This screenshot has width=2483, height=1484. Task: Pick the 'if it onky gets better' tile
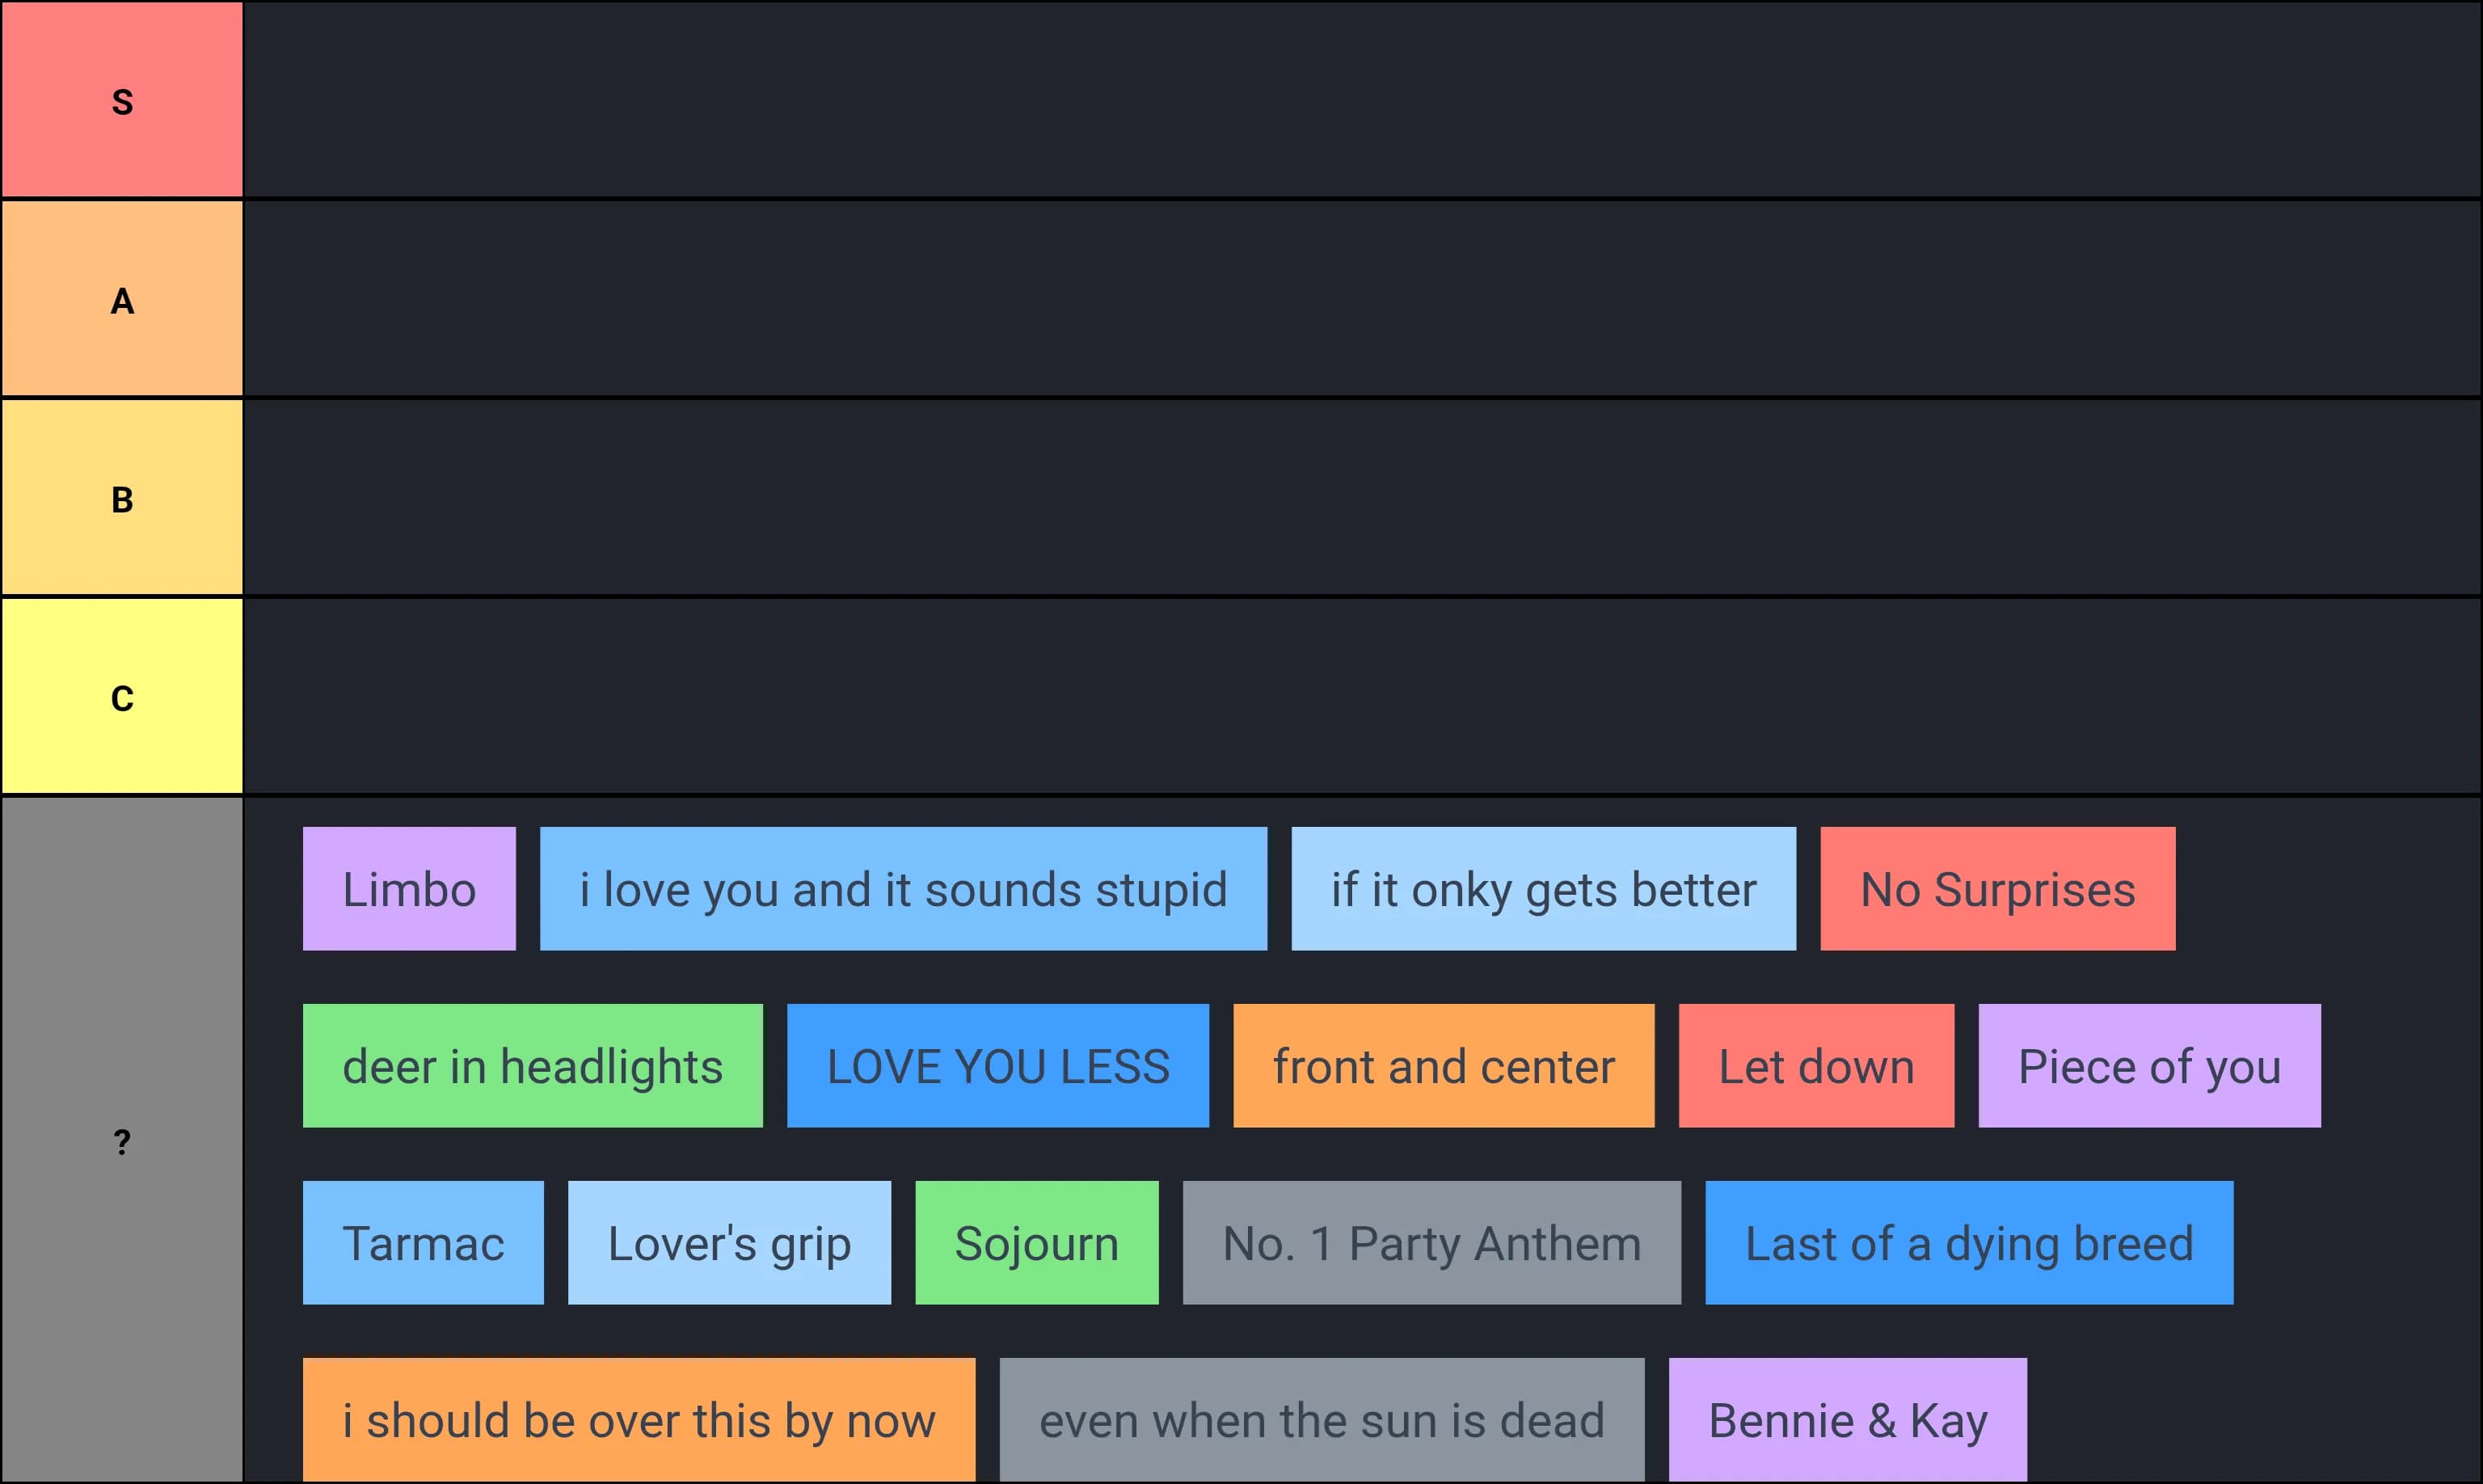click(1543, 889)
